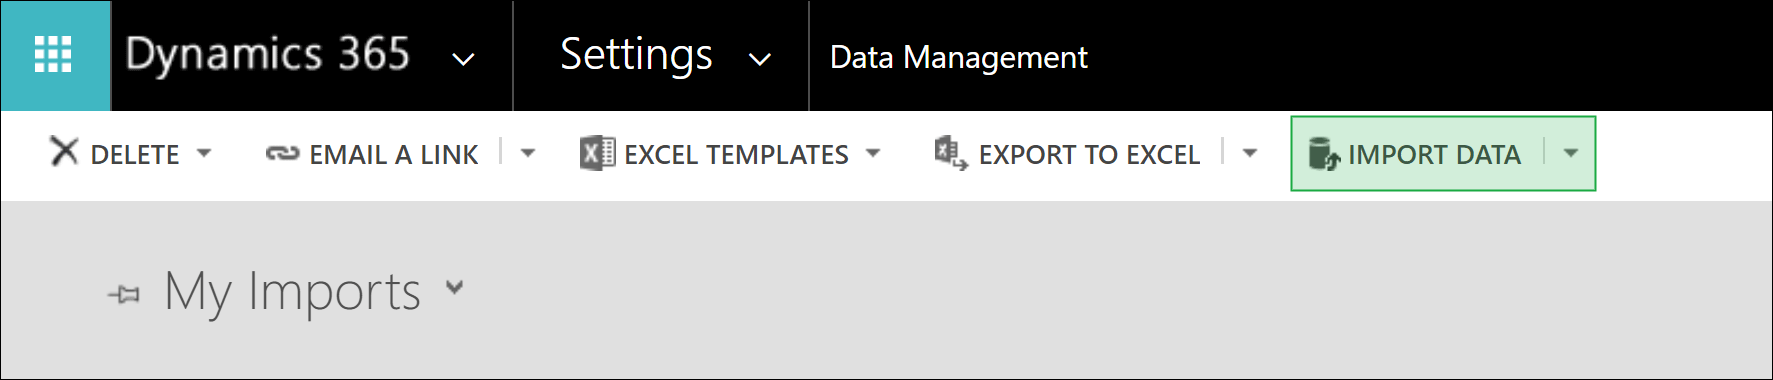Open the Import Data dropdown arrow

click(x=1570, y=153)
